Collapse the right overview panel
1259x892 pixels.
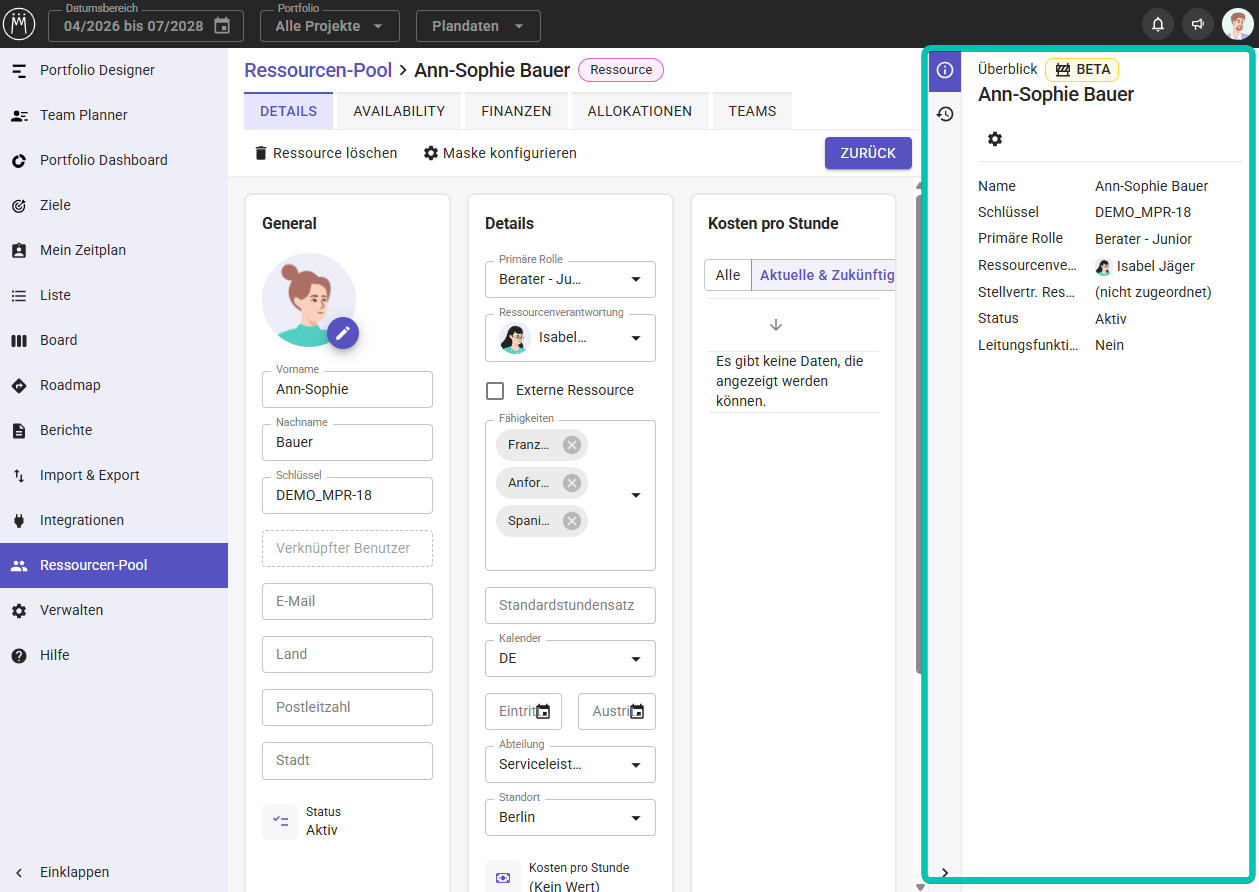[x=945, y=872]
